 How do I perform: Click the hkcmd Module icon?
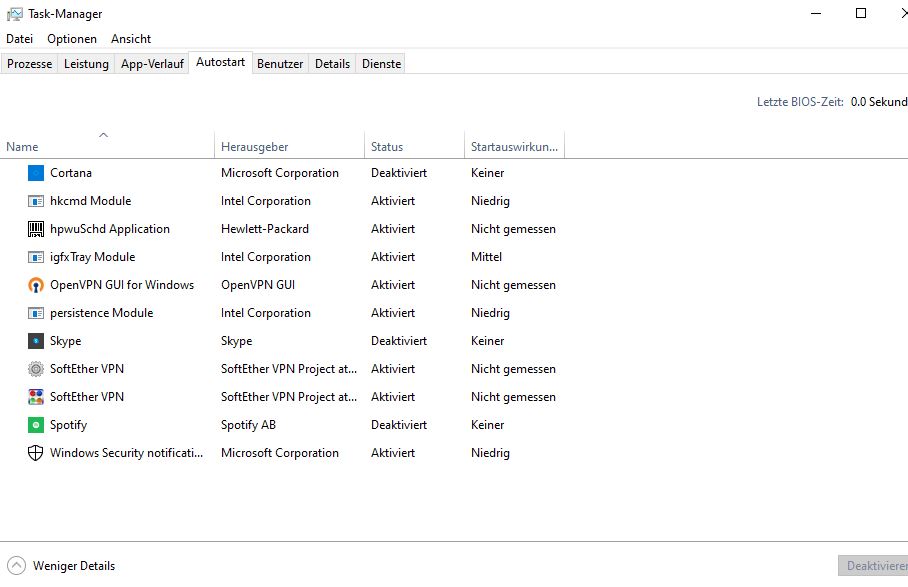(36, 201)
